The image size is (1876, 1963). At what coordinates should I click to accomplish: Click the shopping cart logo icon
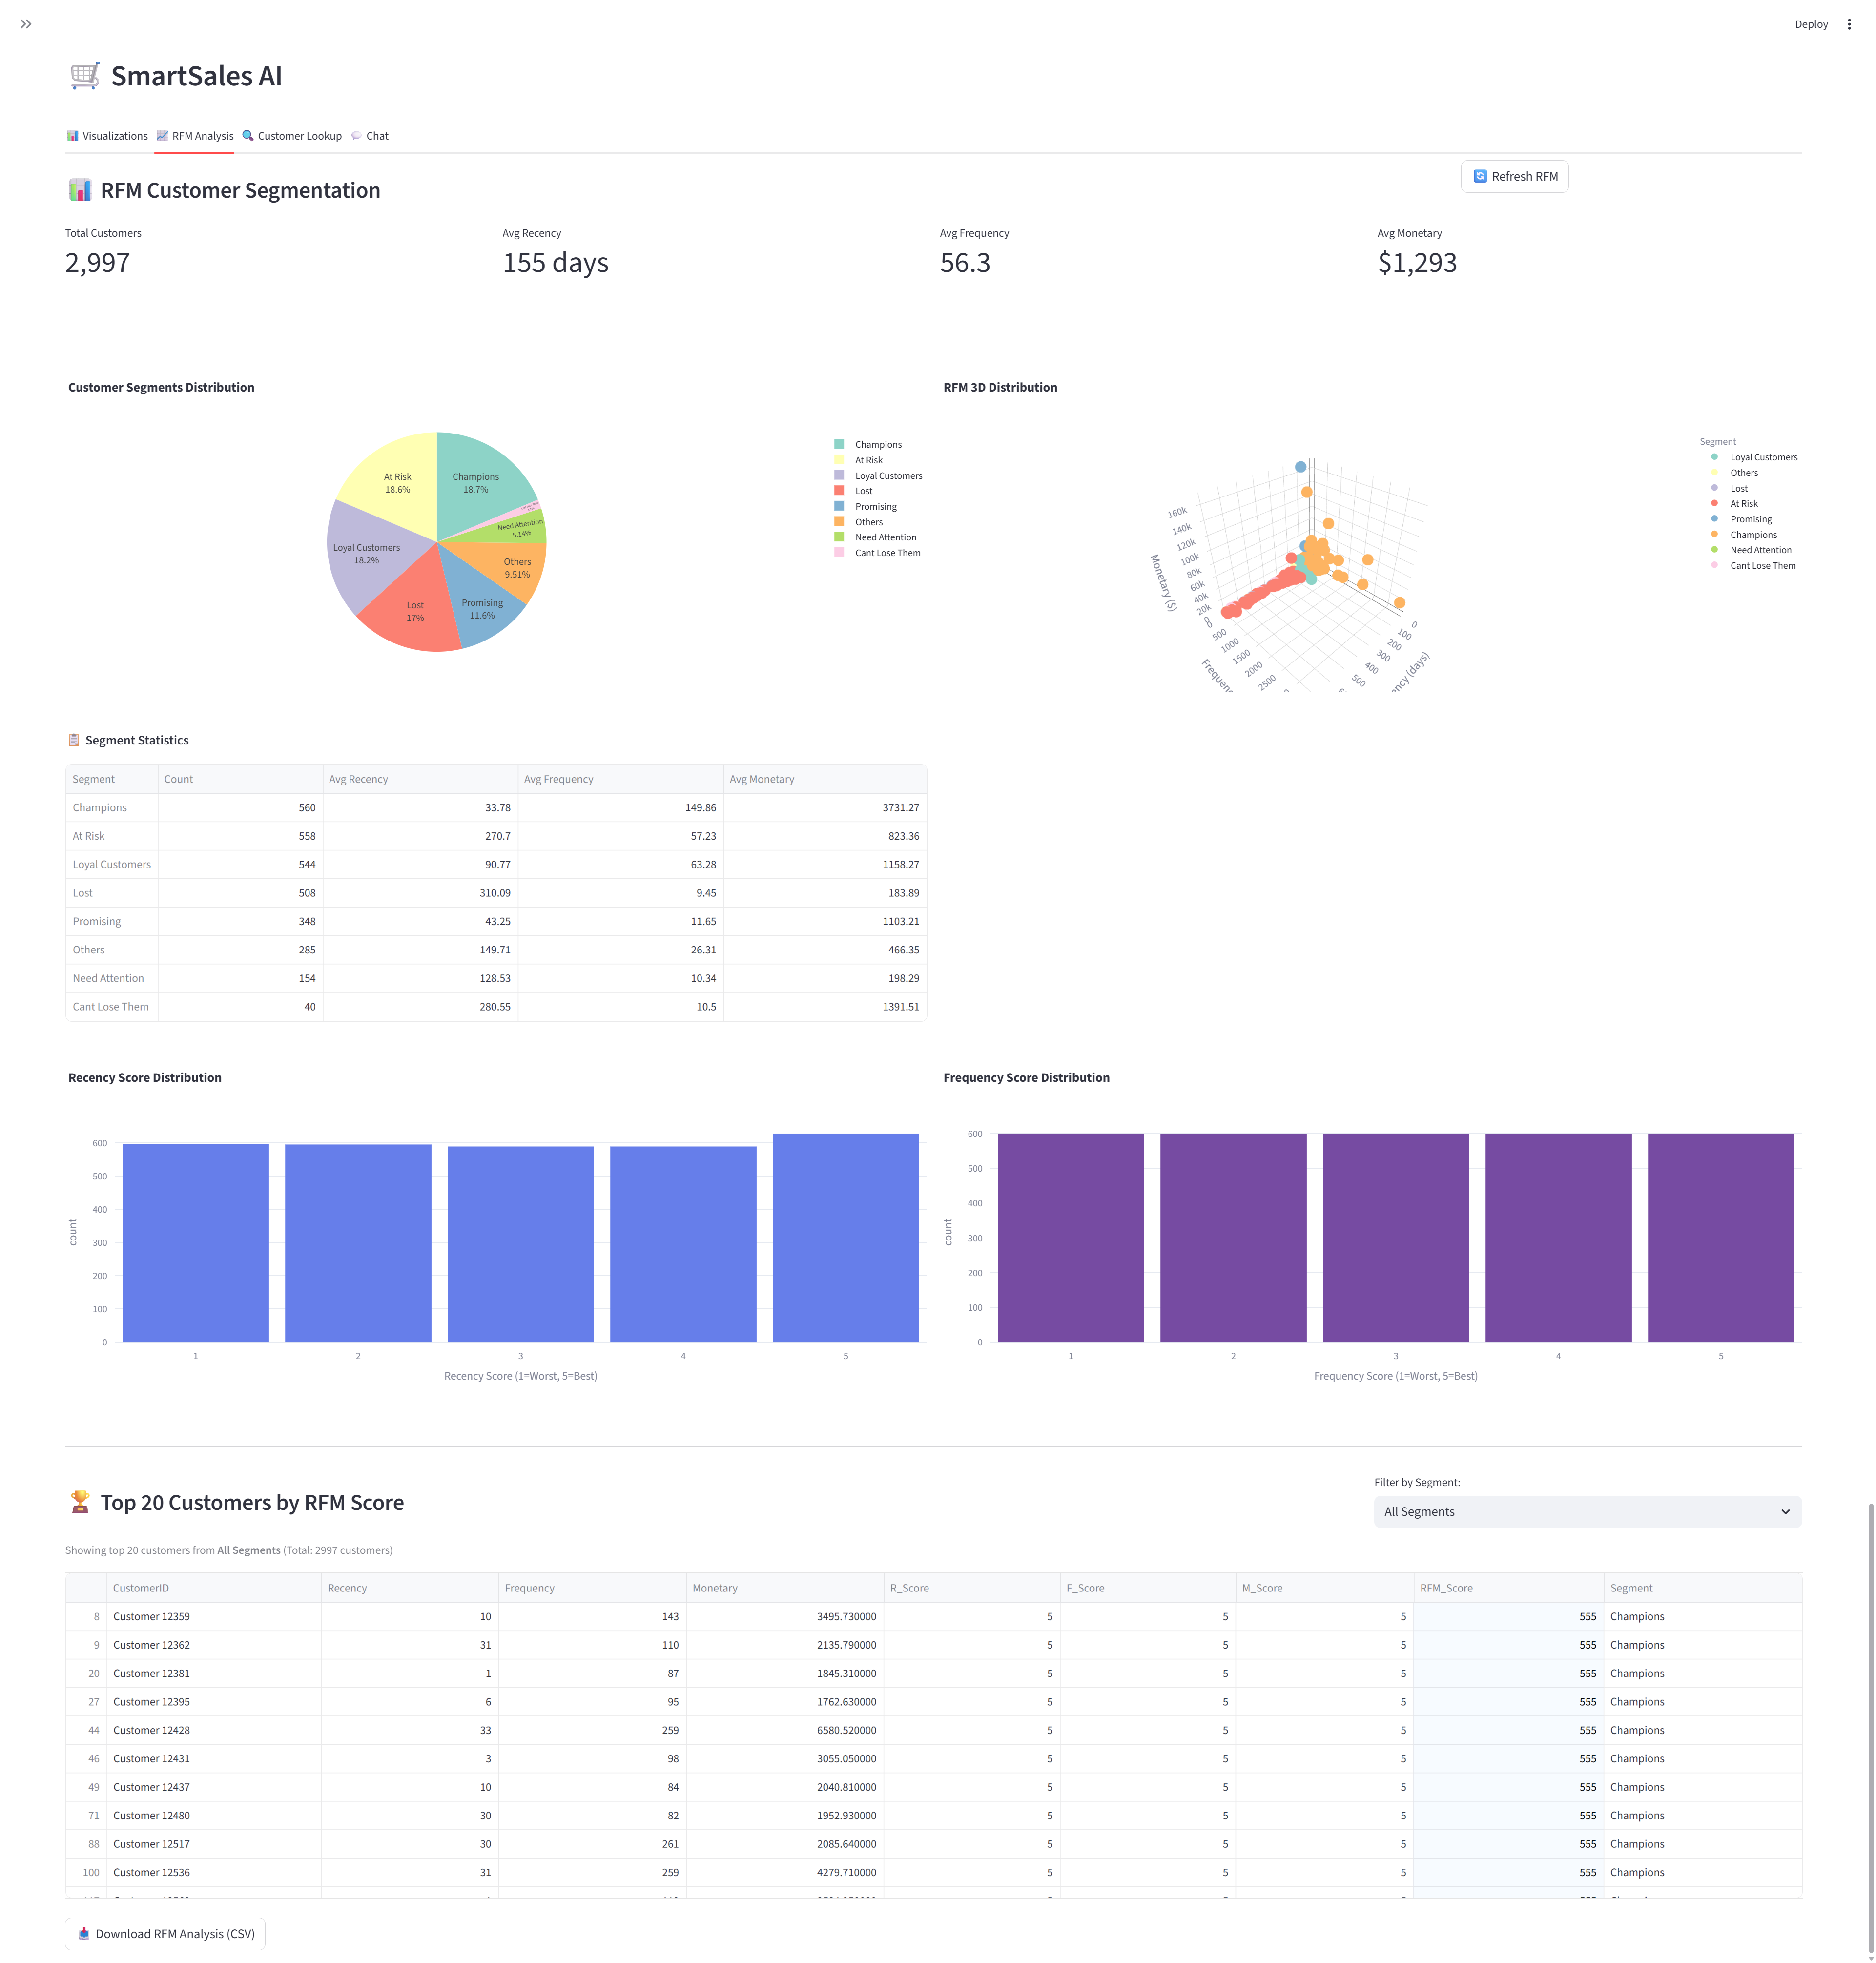click(85, 76)
